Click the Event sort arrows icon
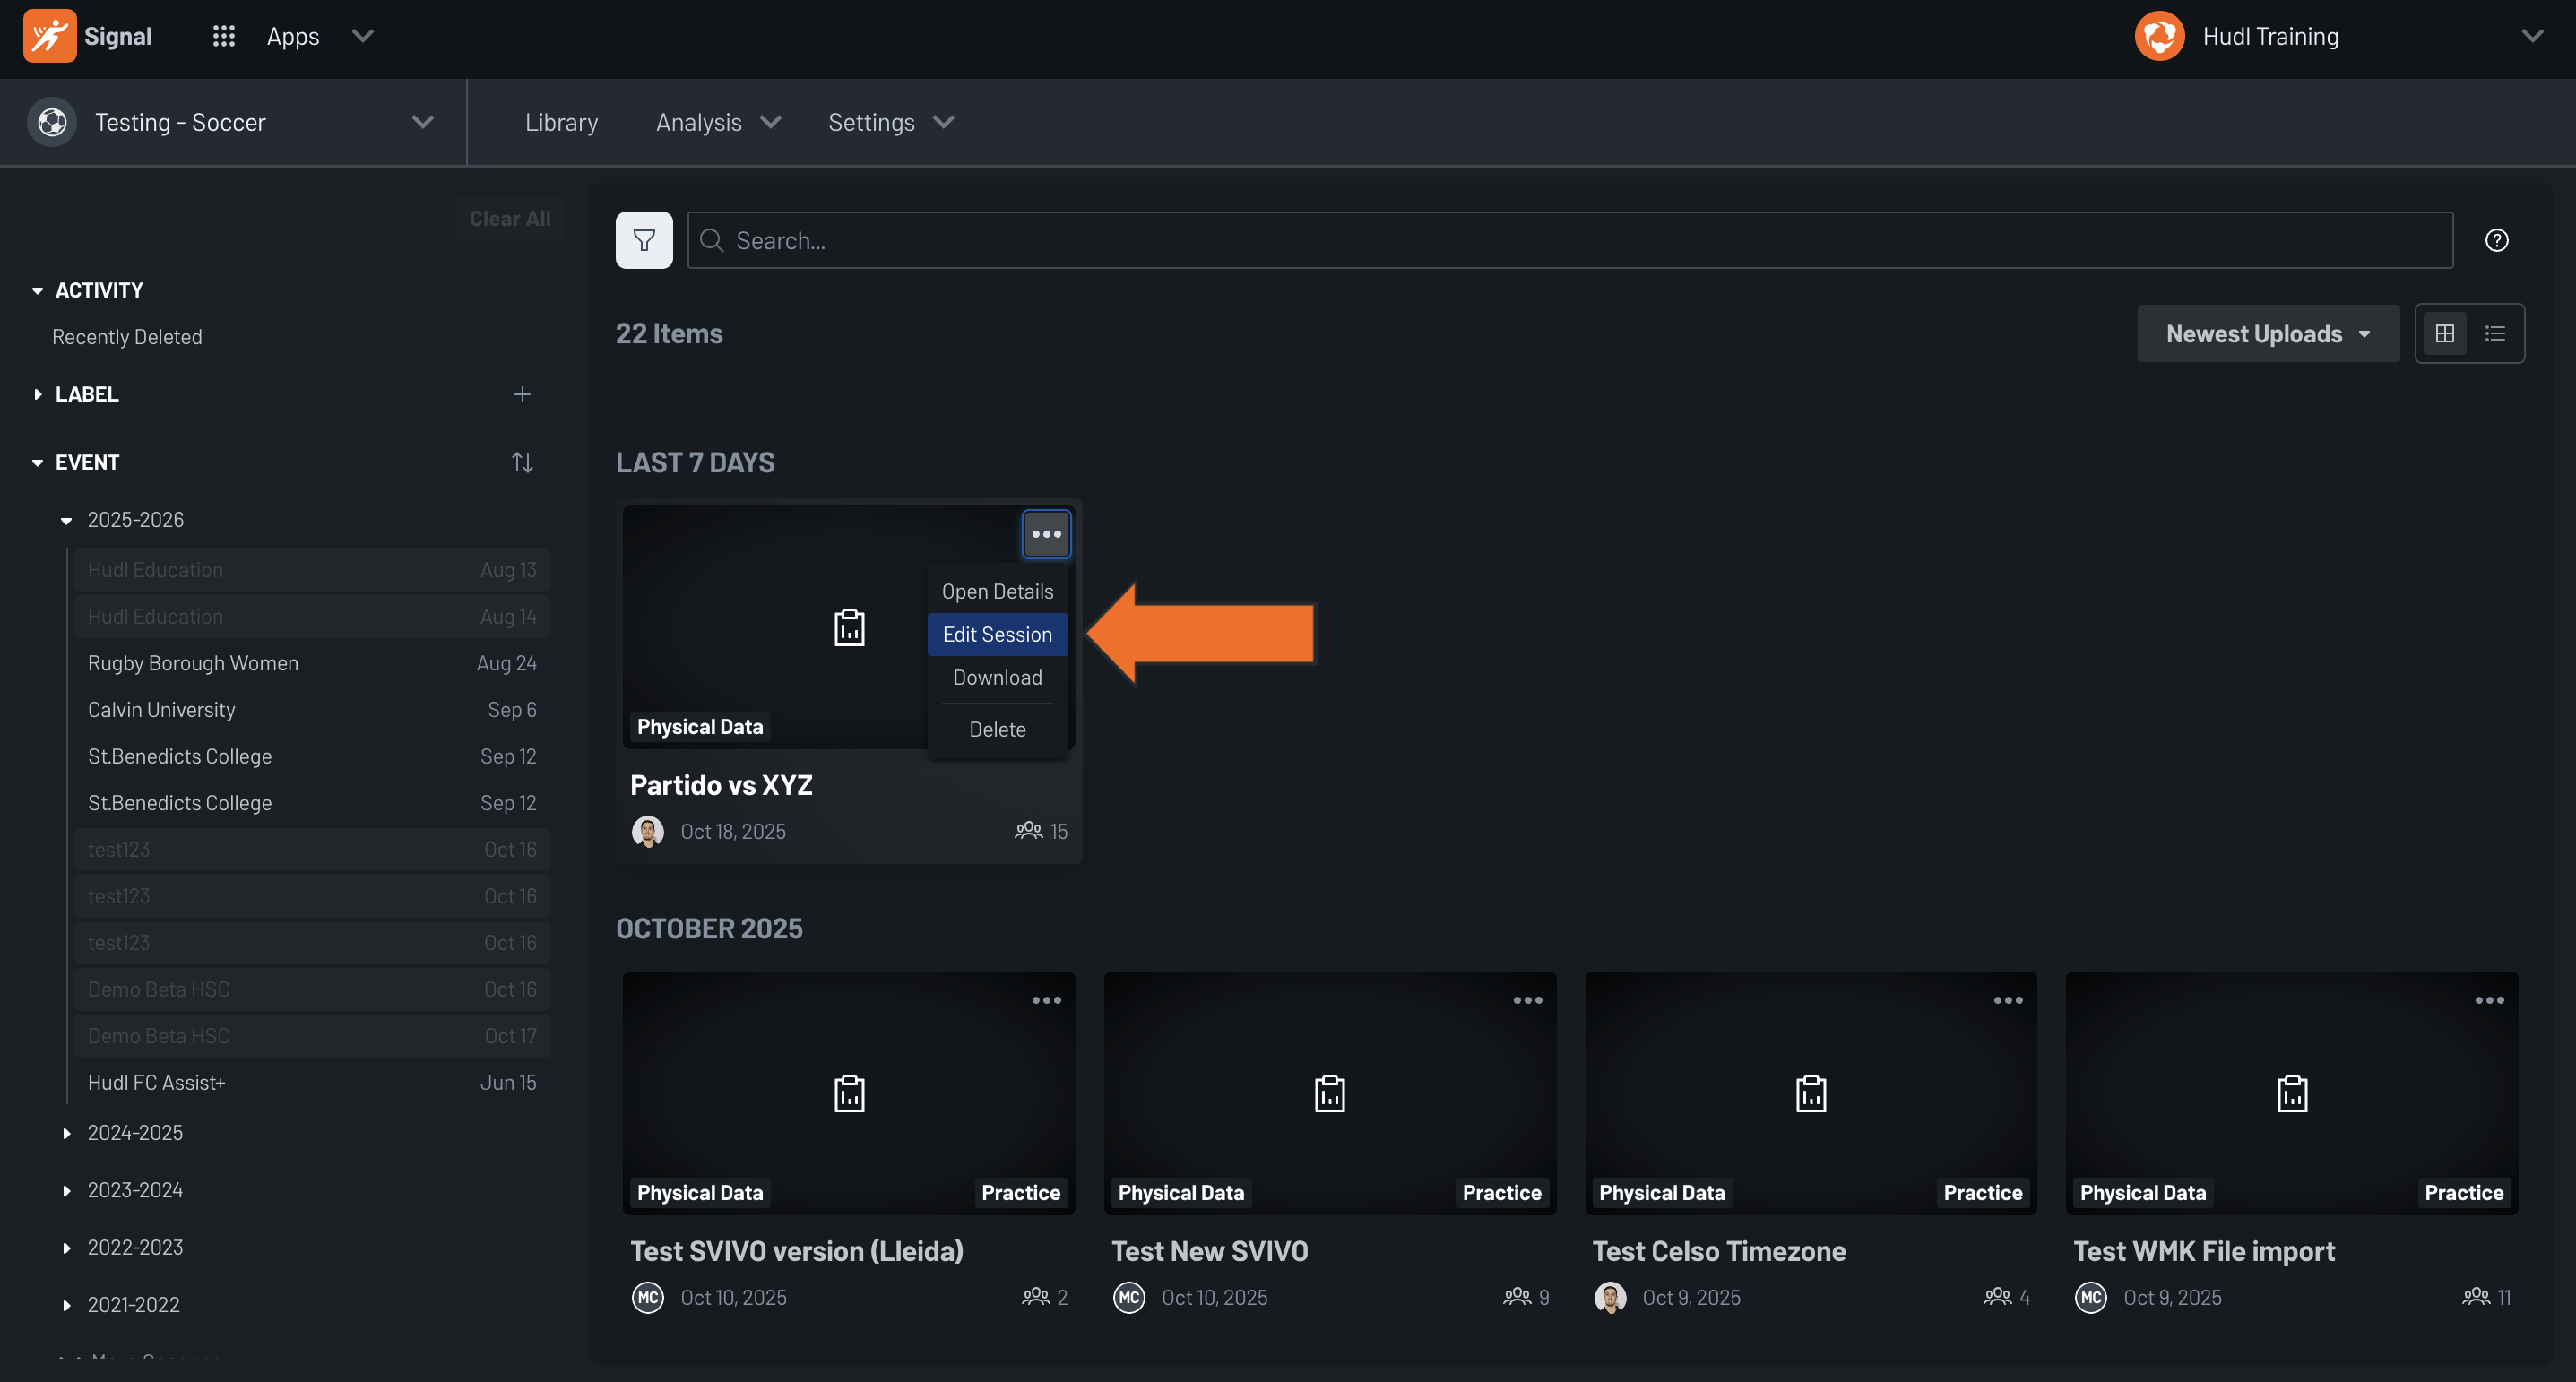This screenshot has width=2576, height=1382. (x=522, y=462)
